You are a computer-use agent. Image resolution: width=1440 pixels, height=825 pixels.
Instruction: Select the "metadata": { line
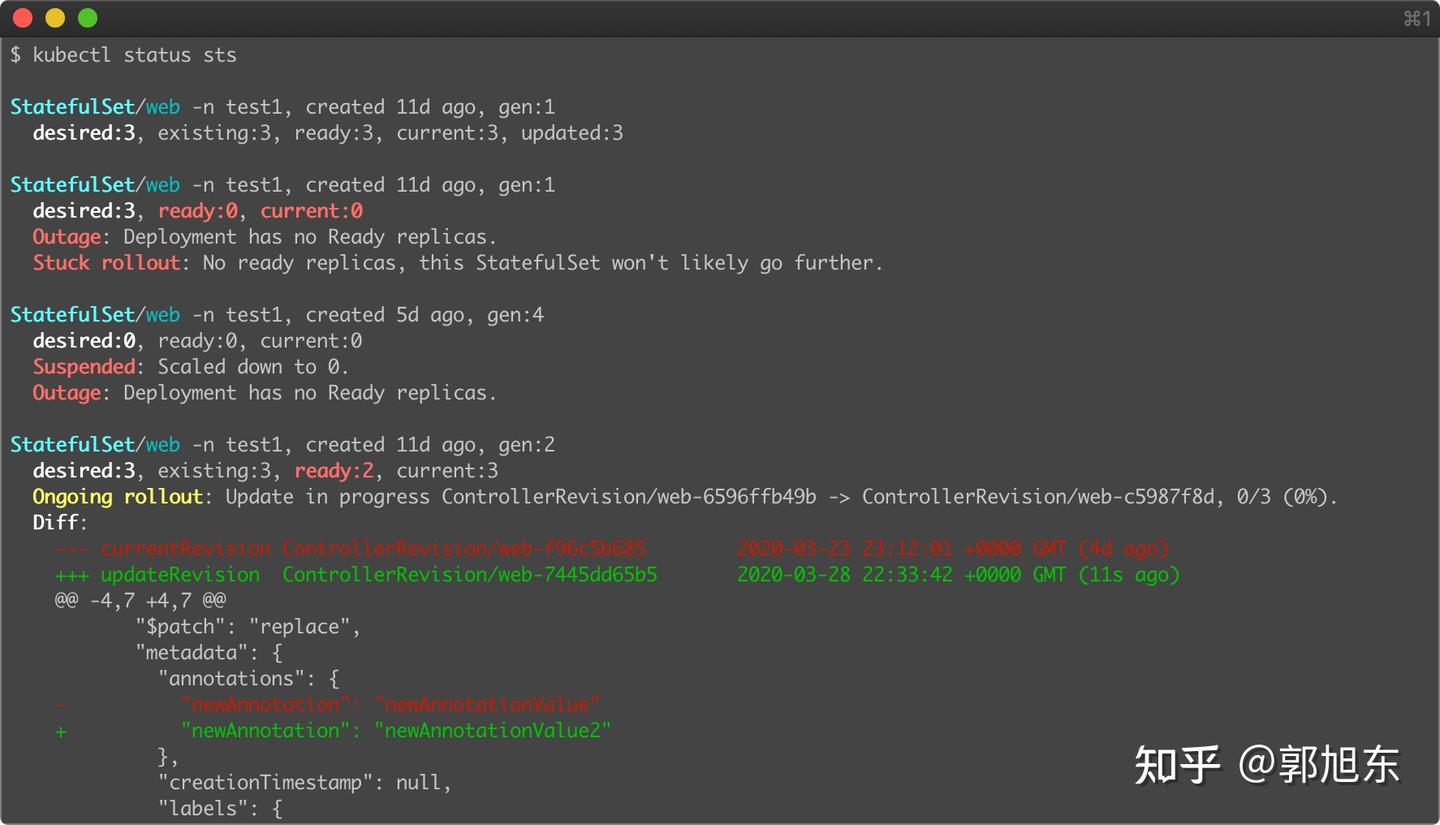[x=209, y=653]
